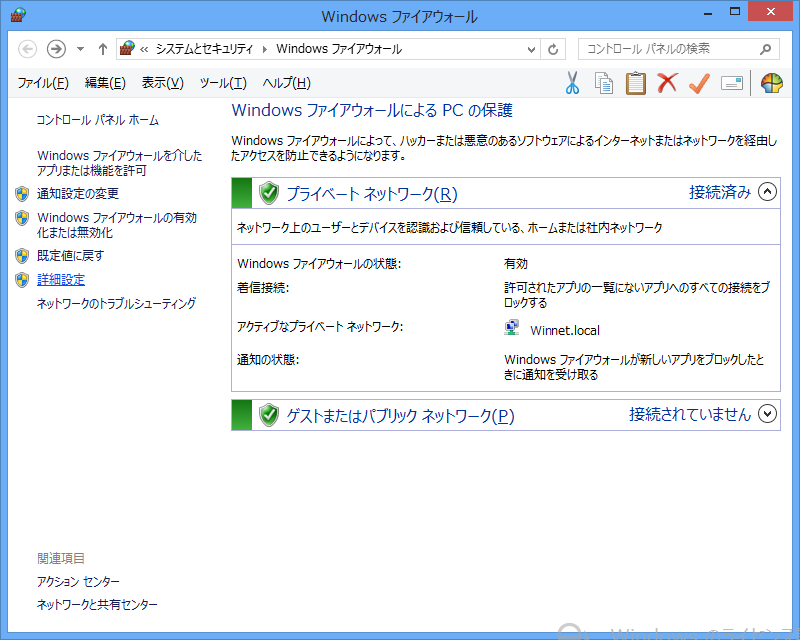Open アクション センター related link
The width and height of the screenshot is (800, 640).
(x=78, y=582)
